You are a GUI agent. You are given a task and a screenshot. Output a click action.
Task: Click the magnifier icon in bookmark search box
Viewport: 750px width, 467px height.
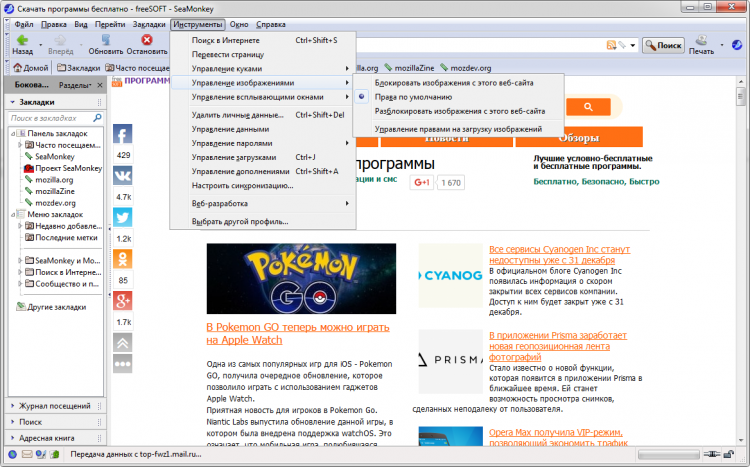(98, 118)
